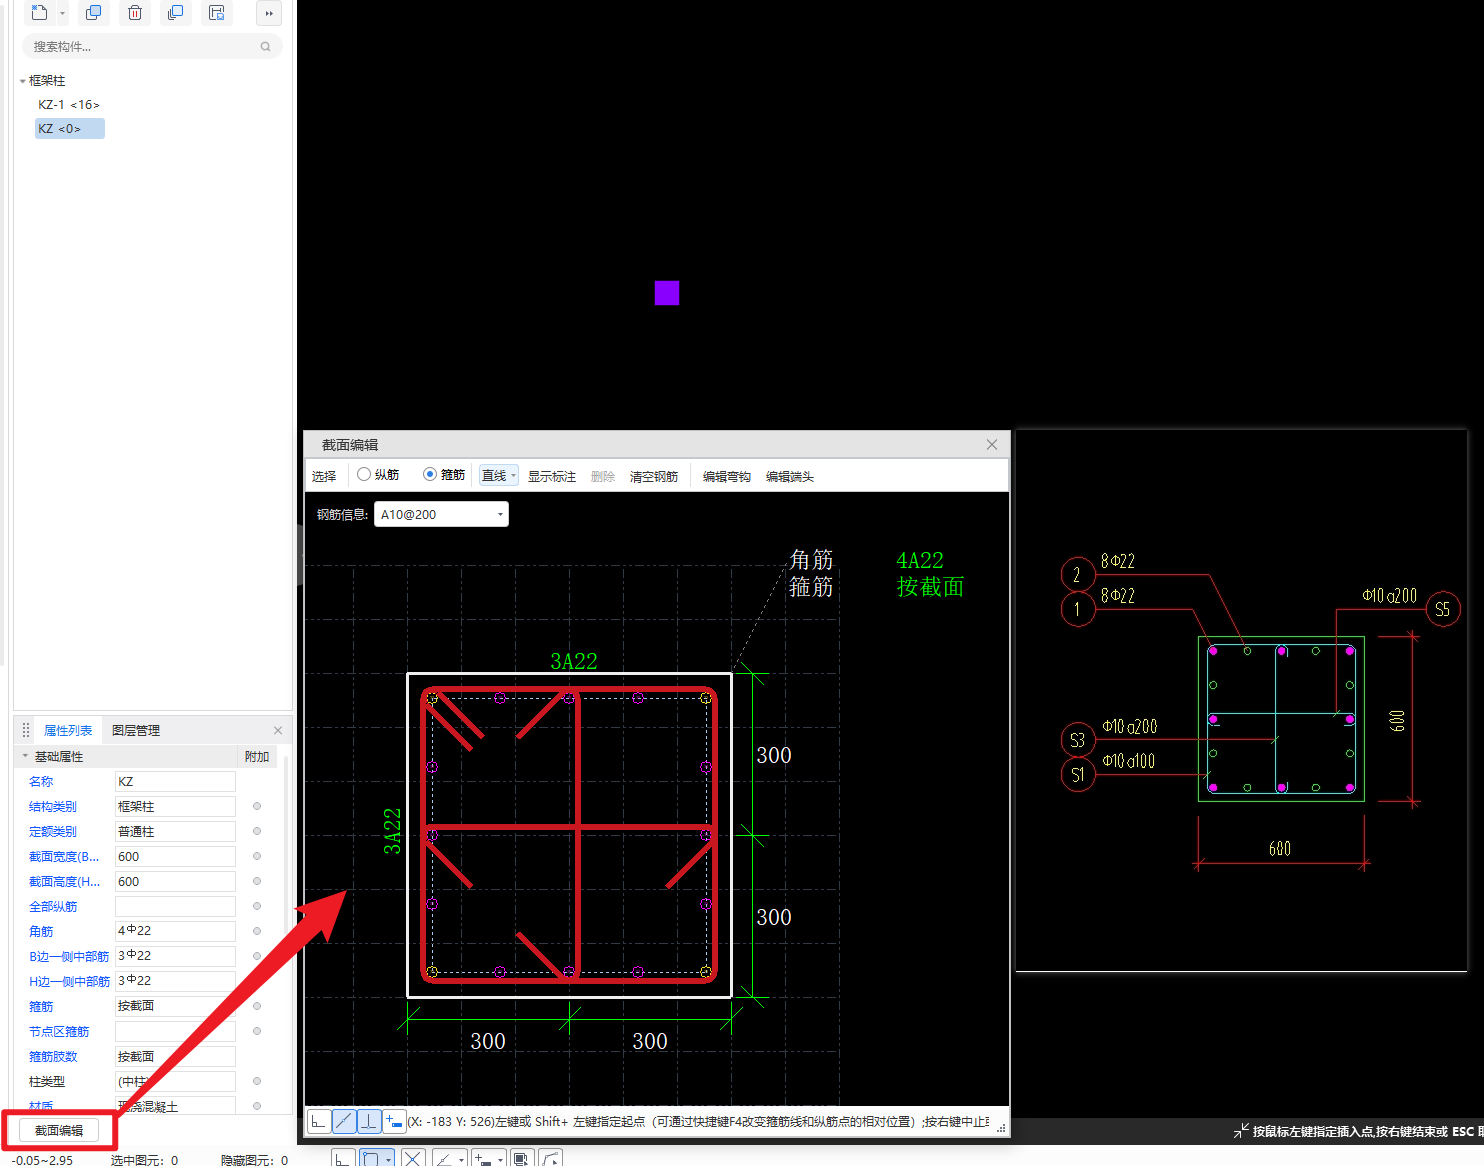1484x1166 pixels.
Task: Toggle the perpendicular snap icon
Action: click(x=369, y=1121)
